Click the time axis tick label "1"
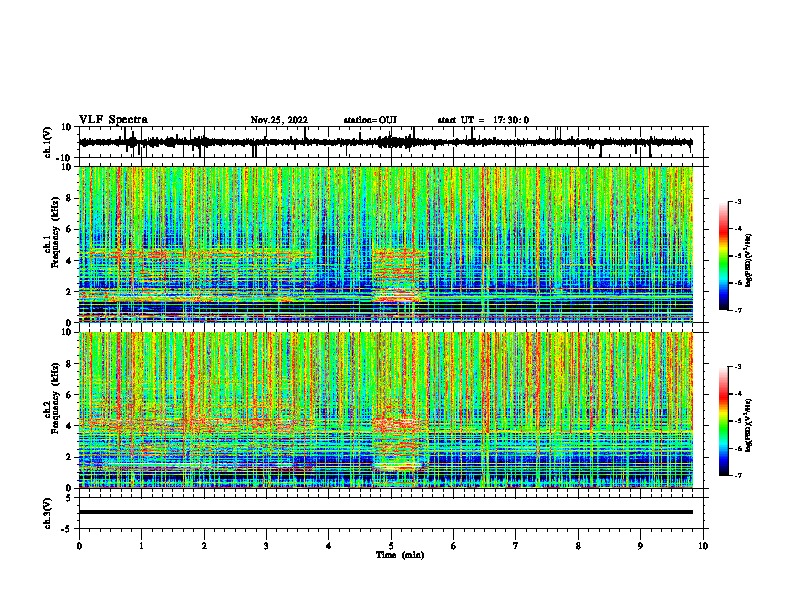 (x=141, y=546)
